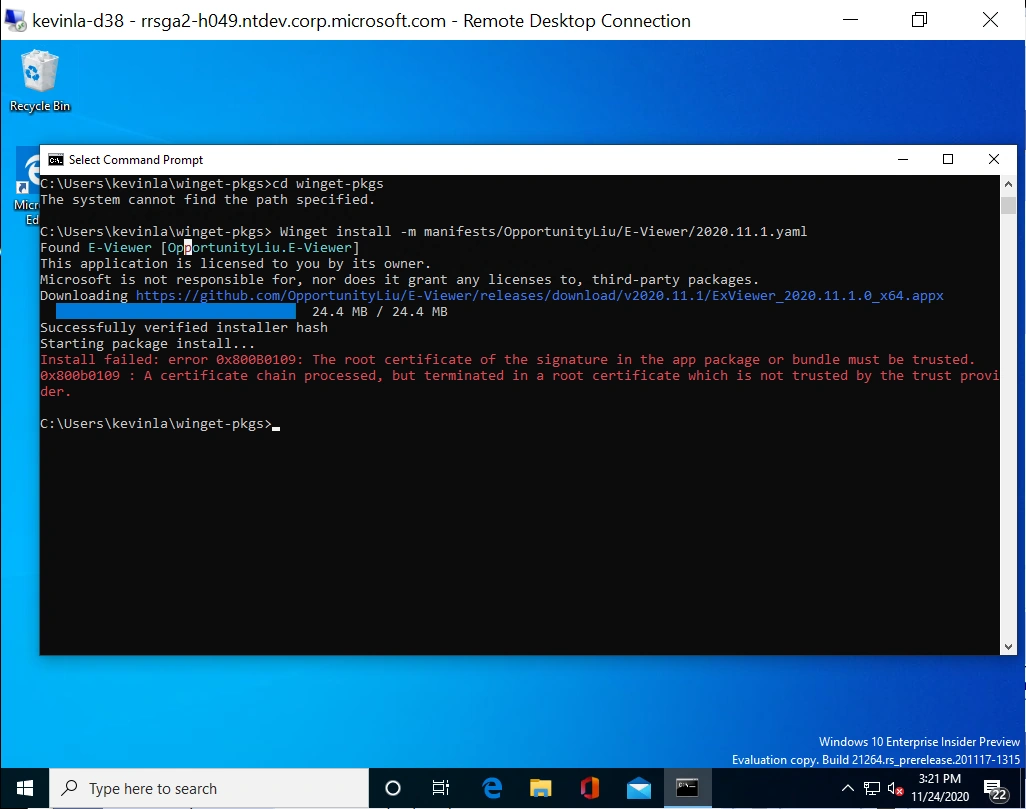Open File Explorer from the taskbar
The width and height of the screenshot is (1026, 809).
[x=540, y=788]
